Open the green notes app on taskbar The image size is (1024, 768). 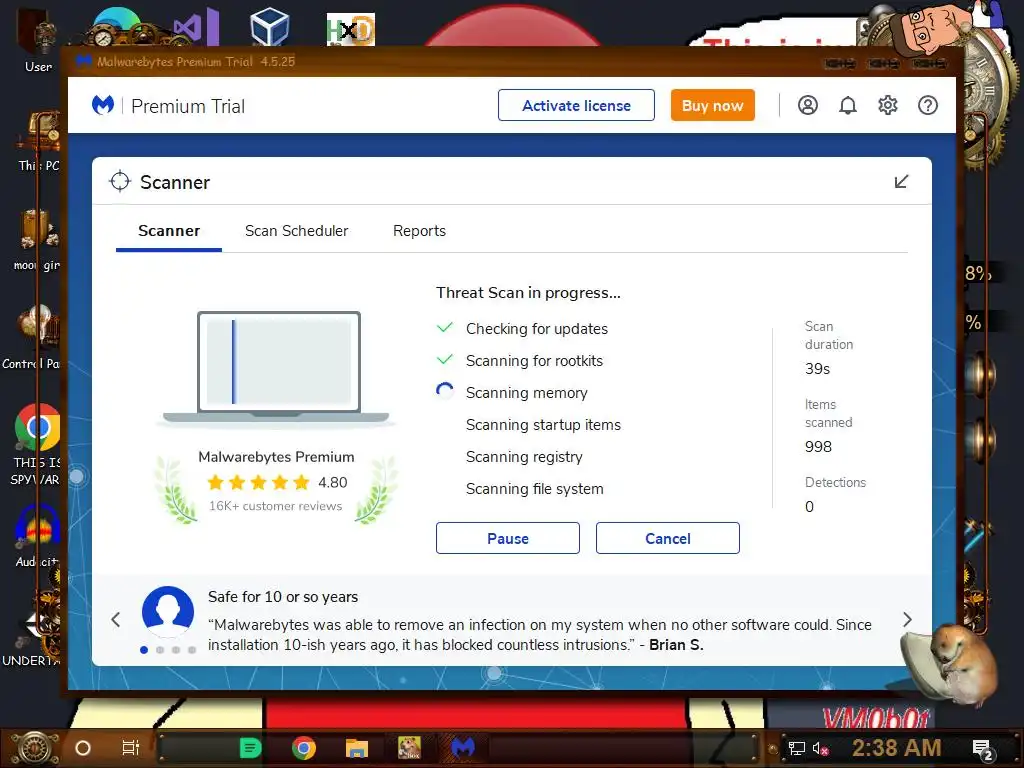coord(250,748)
